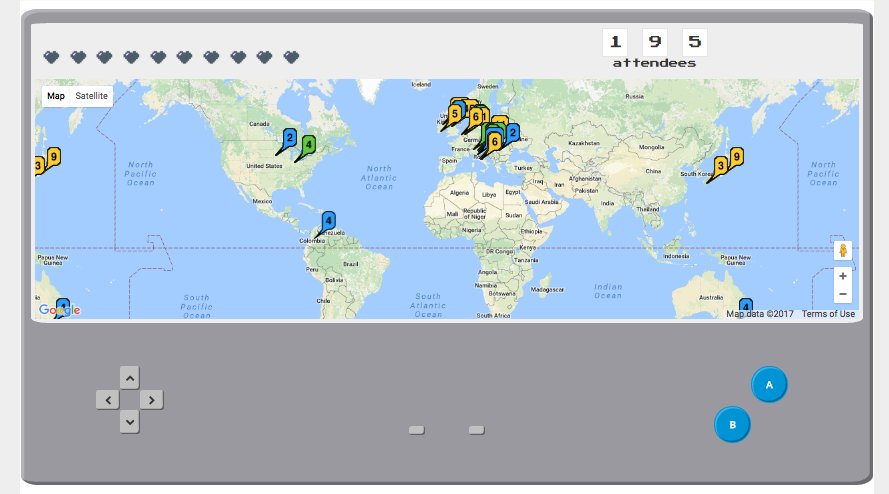This screenshot has height=494, width=889.
Task: Click the 'Indian Ocean' map label
Action: [608, 292]
